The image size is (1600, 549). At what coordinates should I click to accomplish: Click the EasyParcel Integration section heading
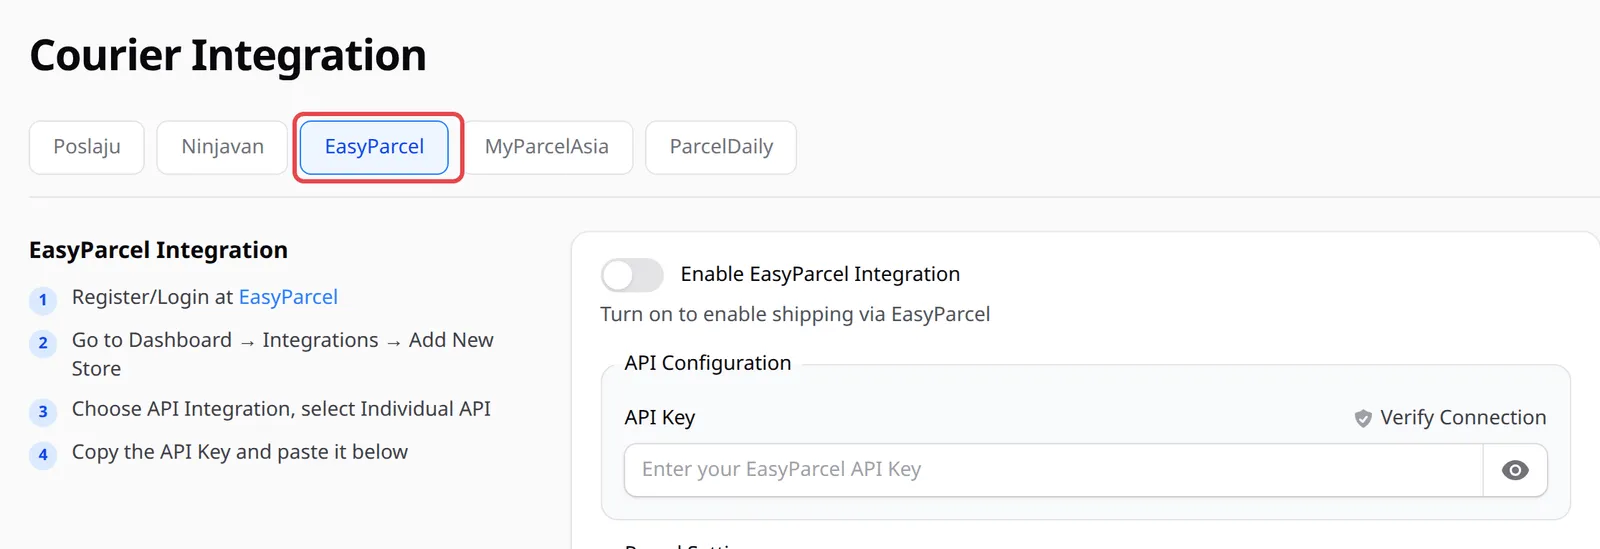point(158,250)
